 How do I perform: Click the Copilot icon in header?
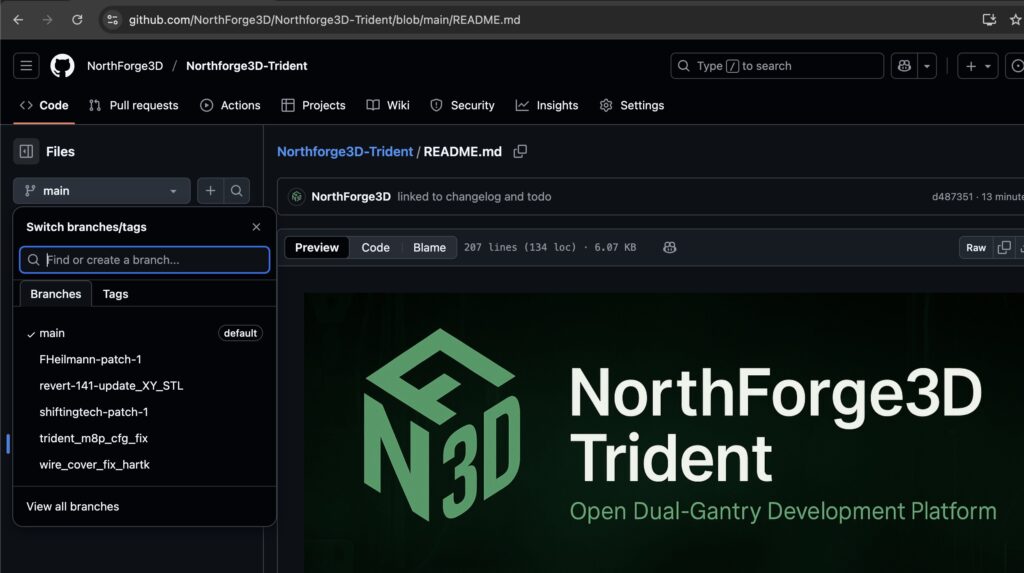(904, 66)
